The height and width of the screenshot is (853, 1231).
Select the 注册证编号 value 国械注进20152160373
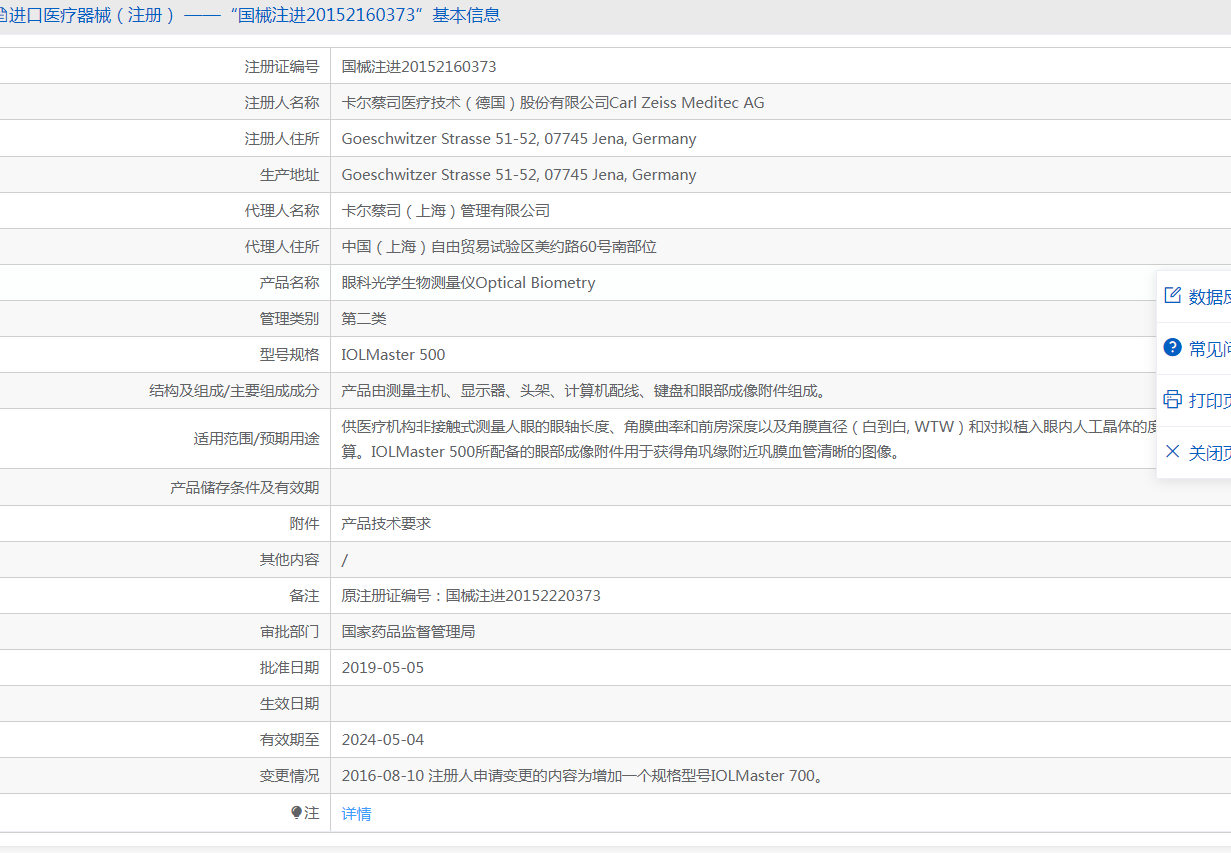[419, 67]
